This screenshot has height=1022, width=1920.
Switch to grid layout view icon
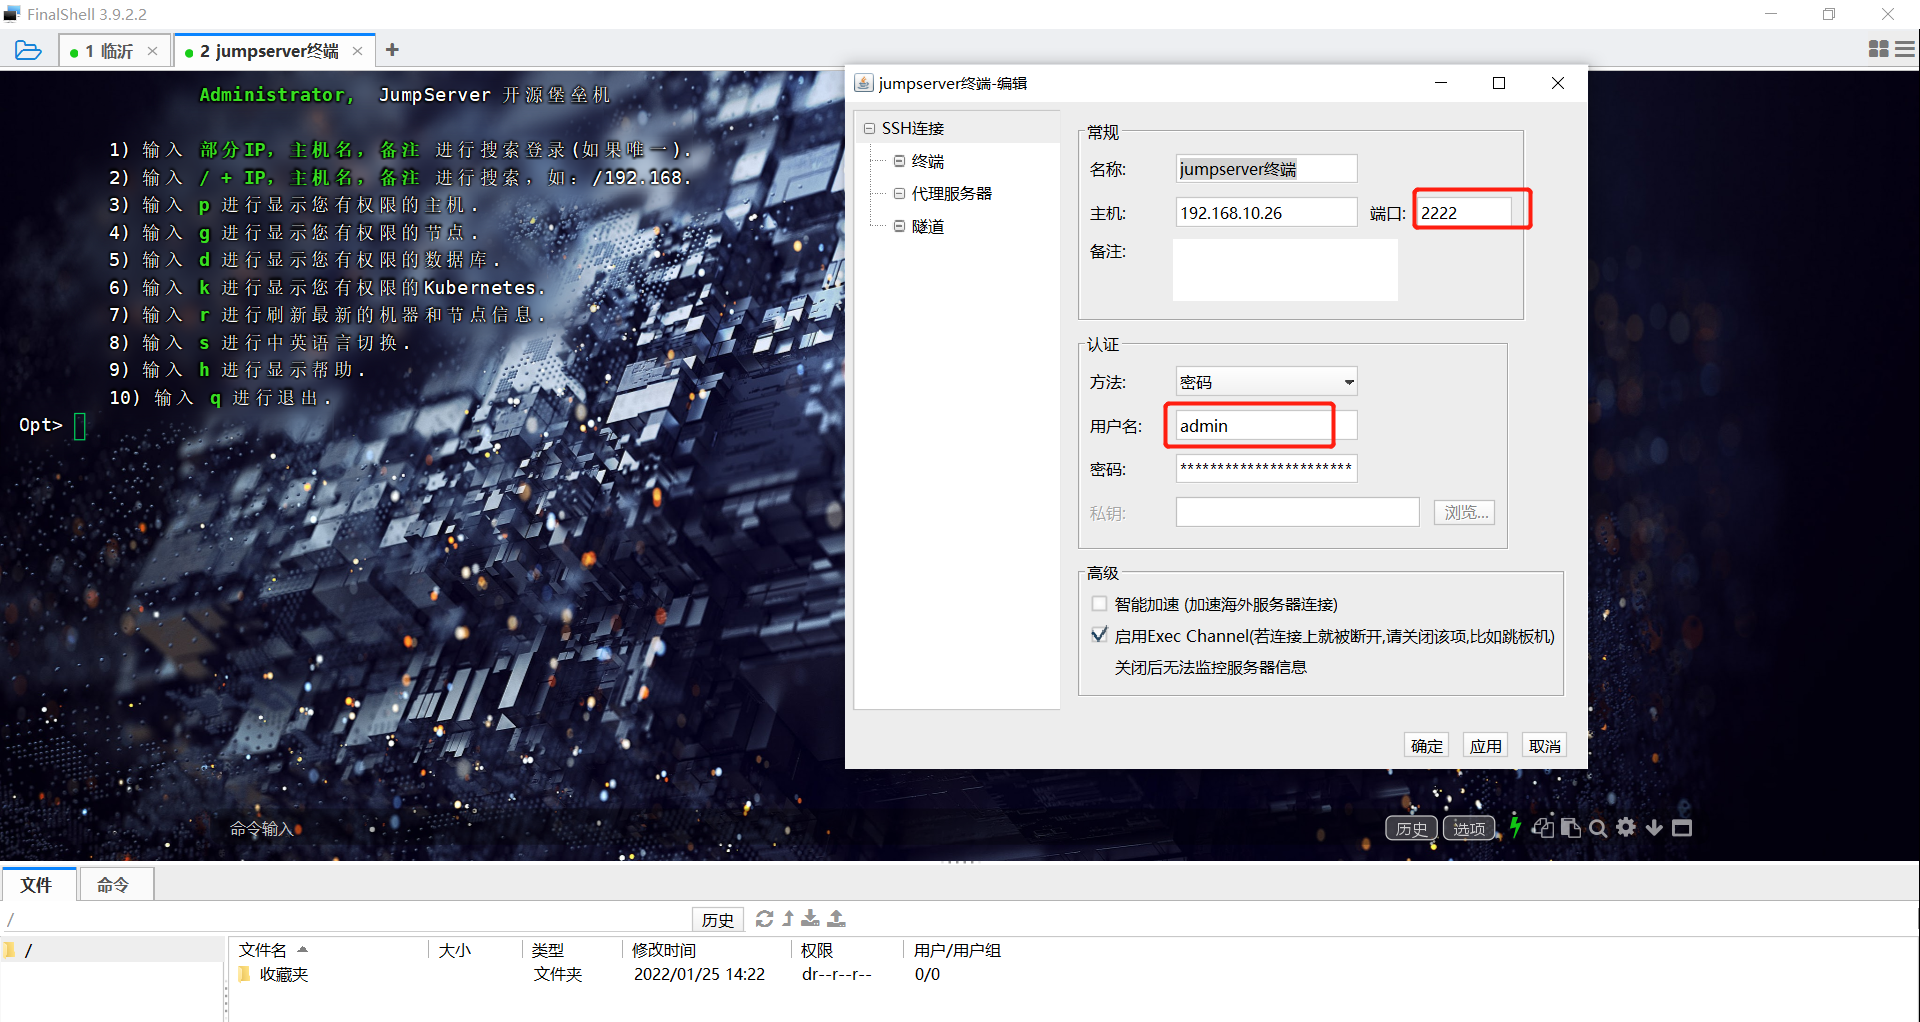(x=1878, y=49)
